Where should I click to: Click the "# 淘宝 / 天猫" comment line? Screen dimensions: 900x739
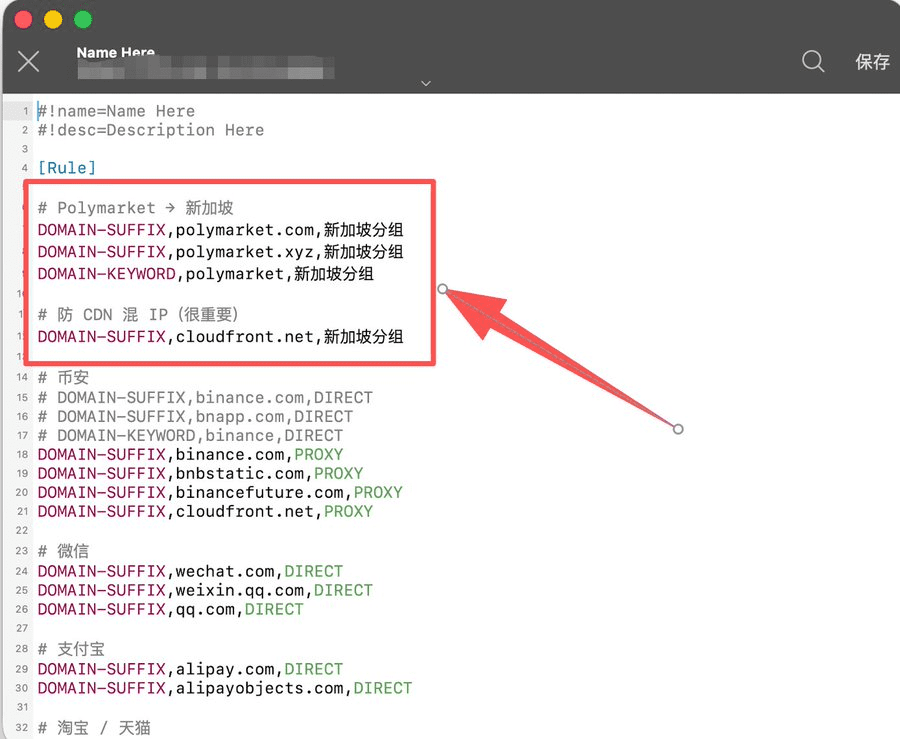click(94, 728)
